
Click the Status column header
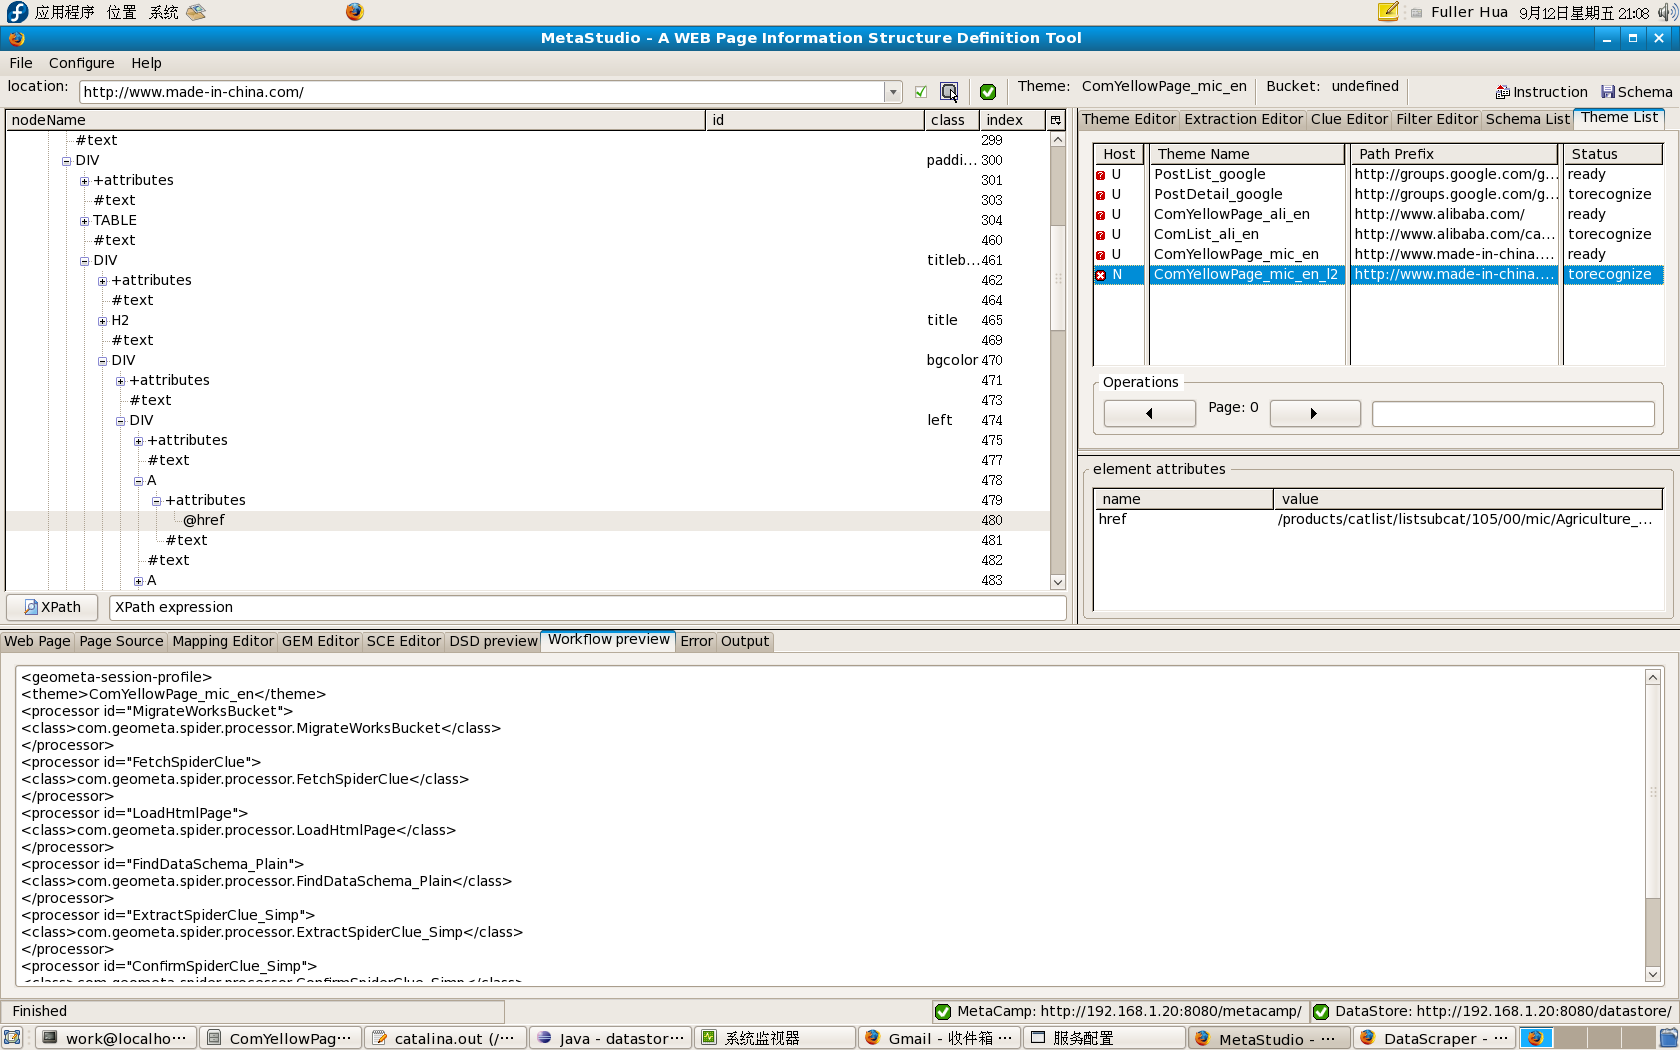pos(1613,154)
